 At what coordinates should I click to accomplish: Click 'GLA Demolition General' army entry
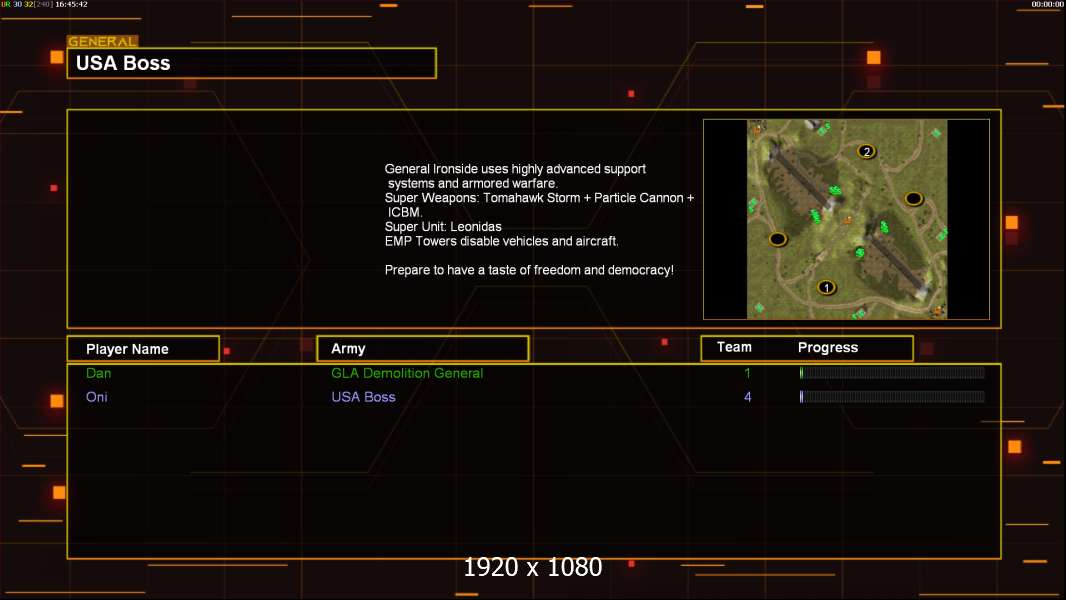tap(407, 373)
